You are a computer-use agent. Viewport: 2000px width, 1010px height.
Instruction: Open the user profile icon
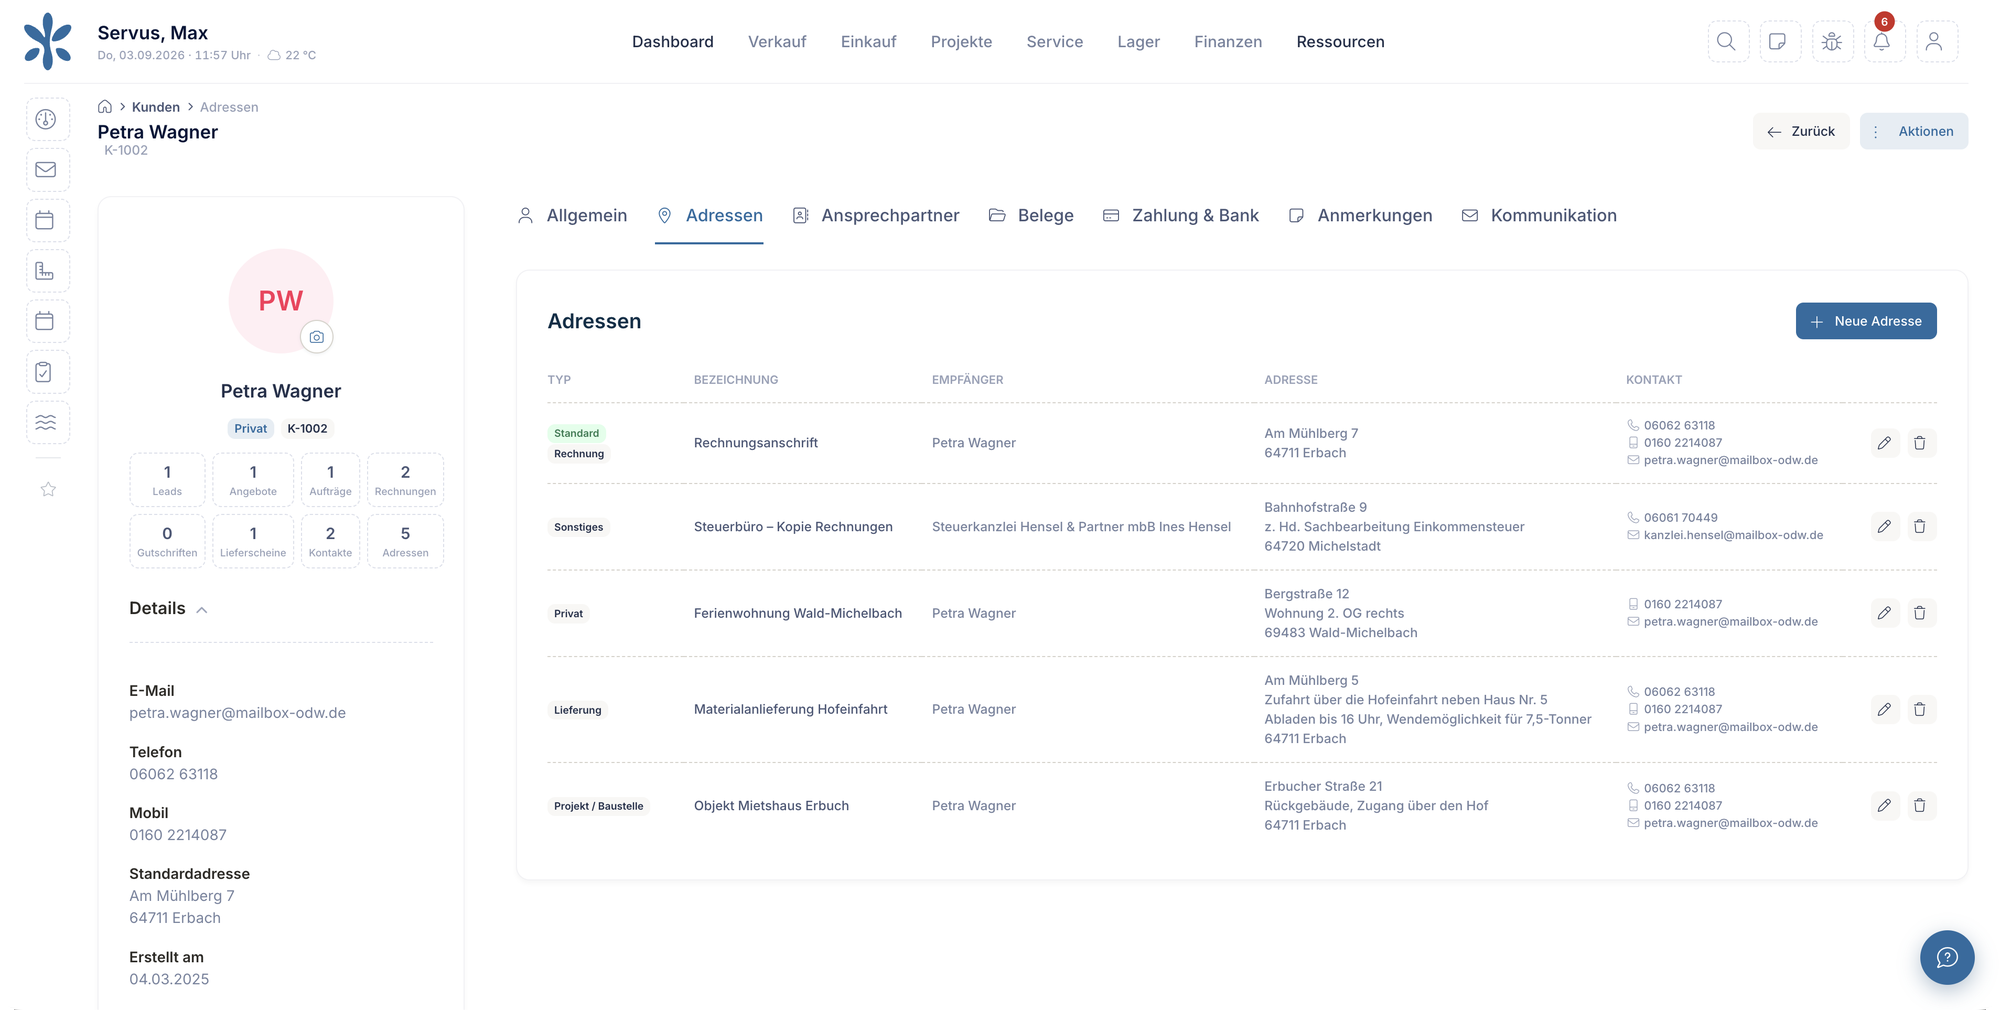[x=1936, y=41]
